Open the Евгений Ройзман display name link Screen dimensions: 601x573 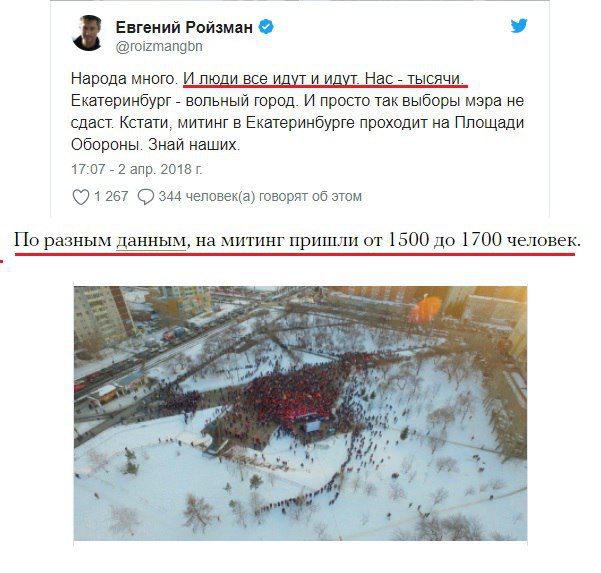click(x=184, y=27)
